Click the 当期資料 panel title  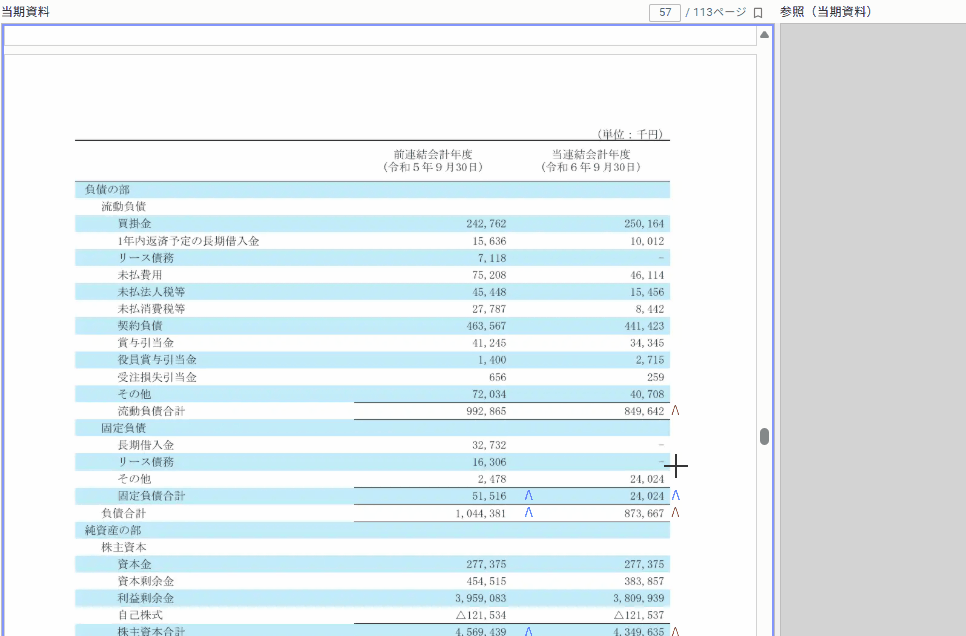[x=25, y=12]
